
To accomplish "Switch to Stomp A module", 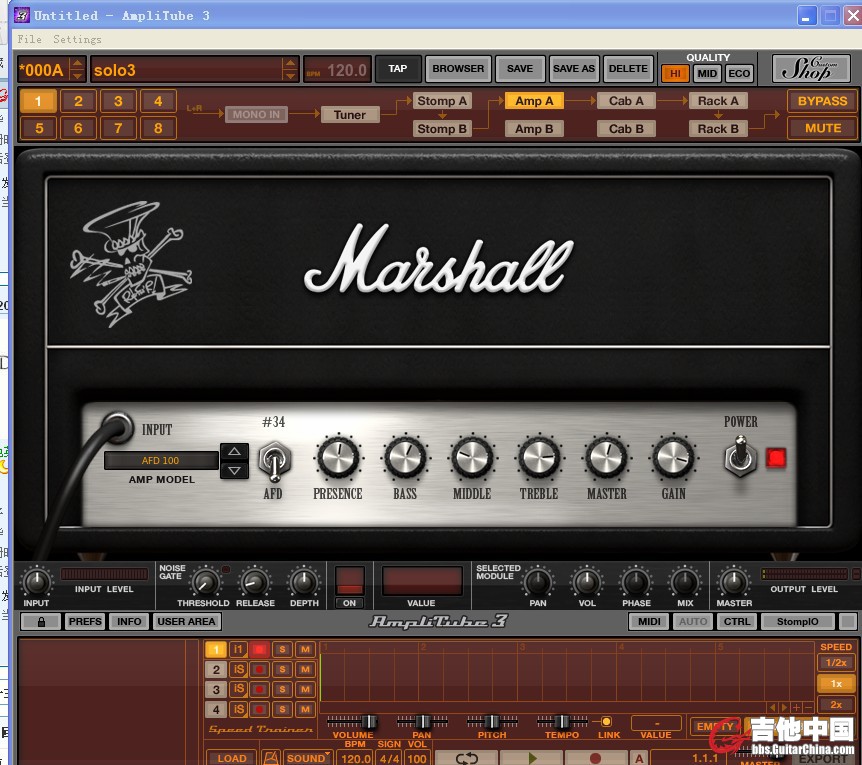I will (442, 101).
